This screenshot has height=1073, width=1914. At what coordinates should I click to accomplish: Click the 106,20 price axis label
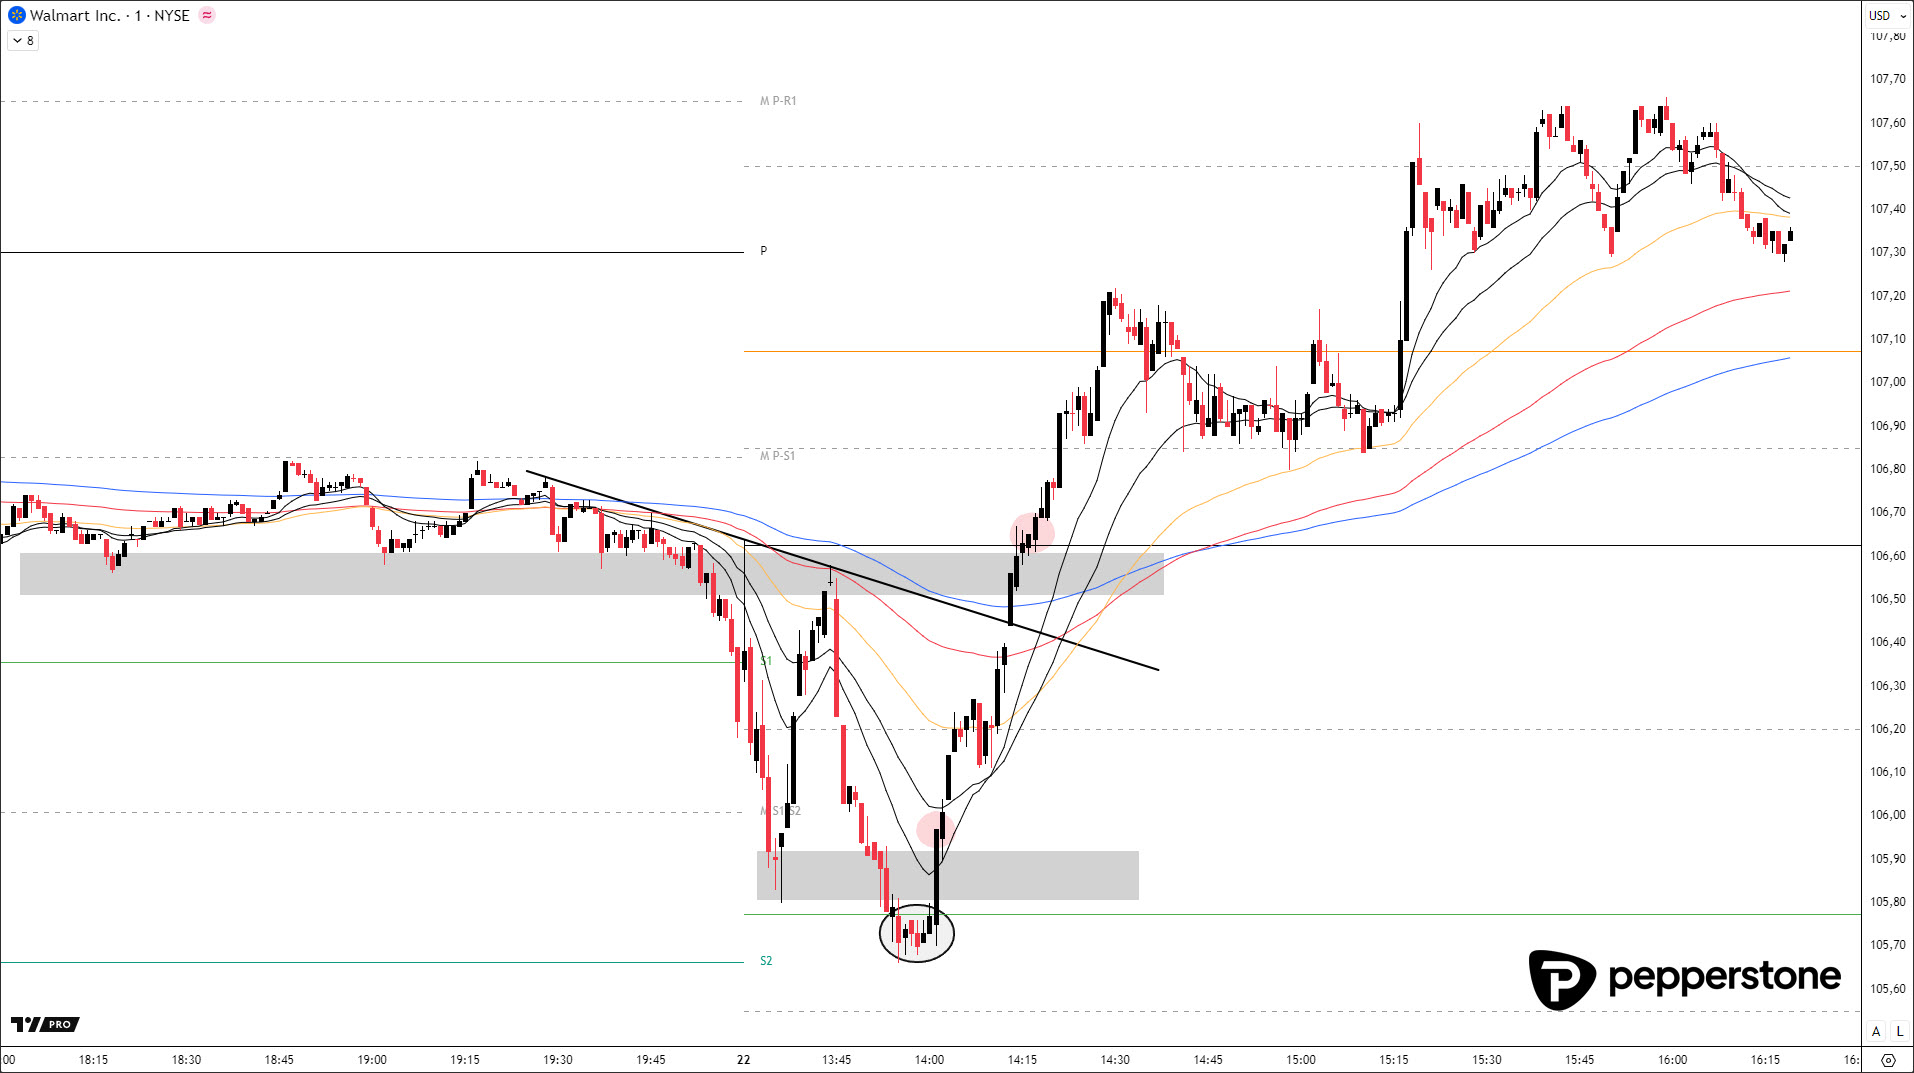[1888, 729]
